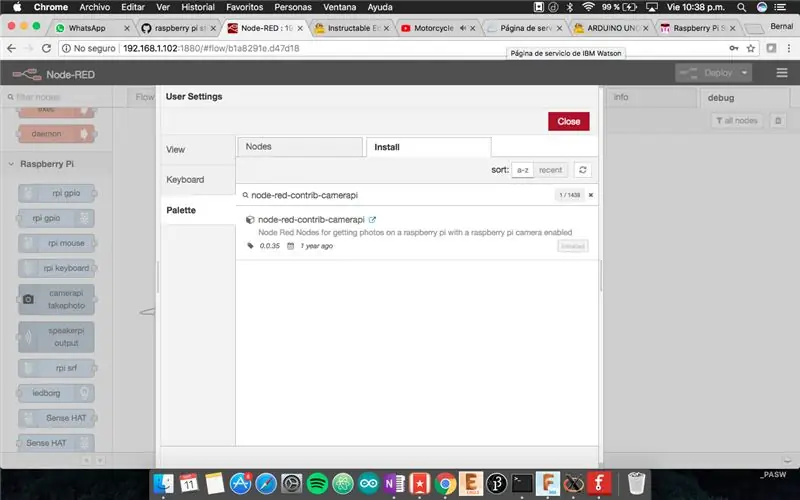The width and height of the screenshot is (800, 500).
Task: Open the View settings section
Action: [x=198, y=149]
